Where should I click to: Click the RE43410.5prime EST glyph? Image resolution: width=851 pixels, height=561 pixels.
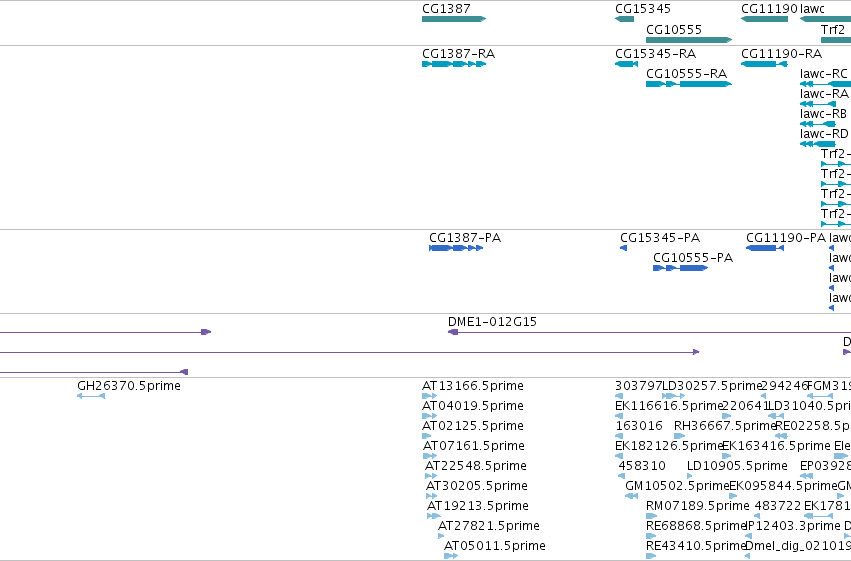point(651,556)
